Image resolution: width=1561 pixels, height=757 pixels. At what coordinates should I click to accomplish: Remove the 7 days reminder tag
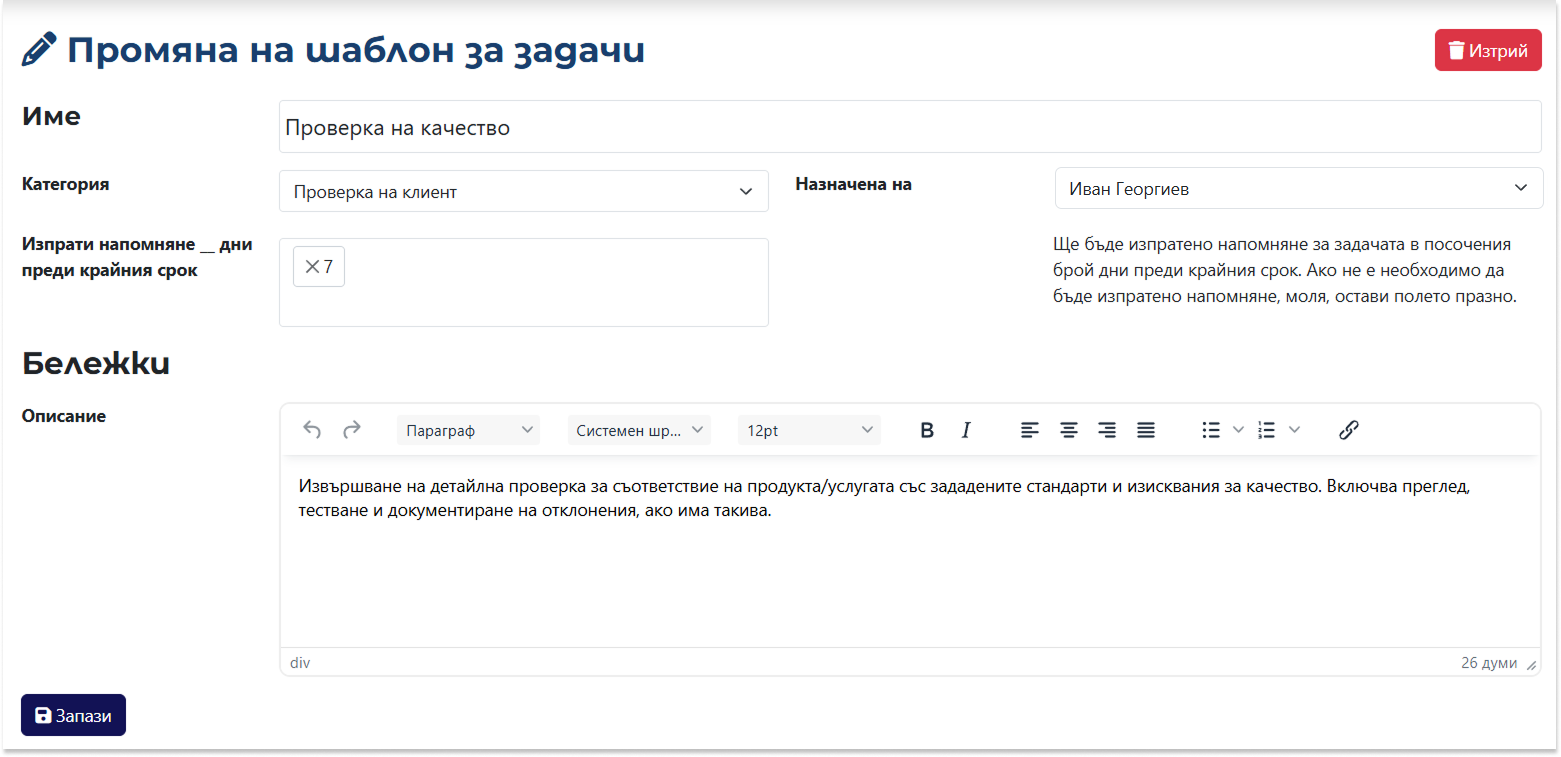311,267
